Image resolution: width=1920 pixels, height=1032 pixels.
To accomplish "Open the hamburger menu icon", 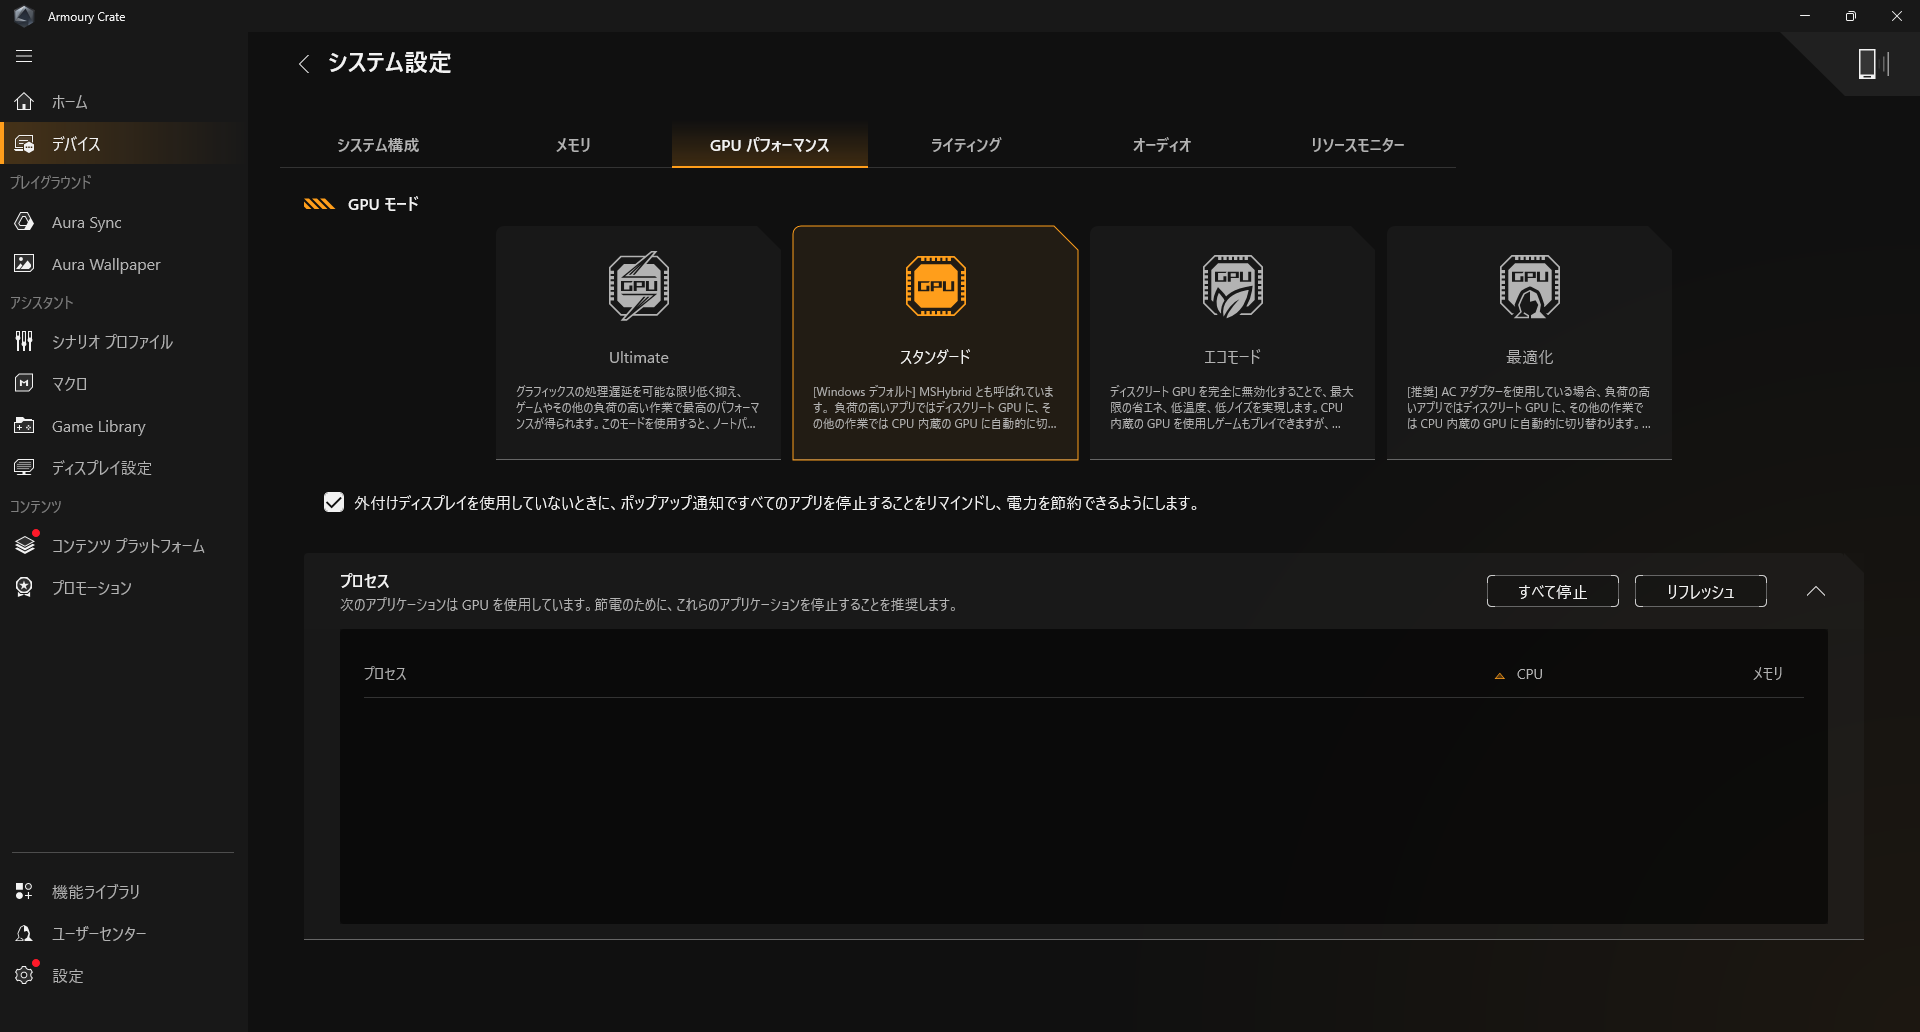I will (x=24, y=57).
